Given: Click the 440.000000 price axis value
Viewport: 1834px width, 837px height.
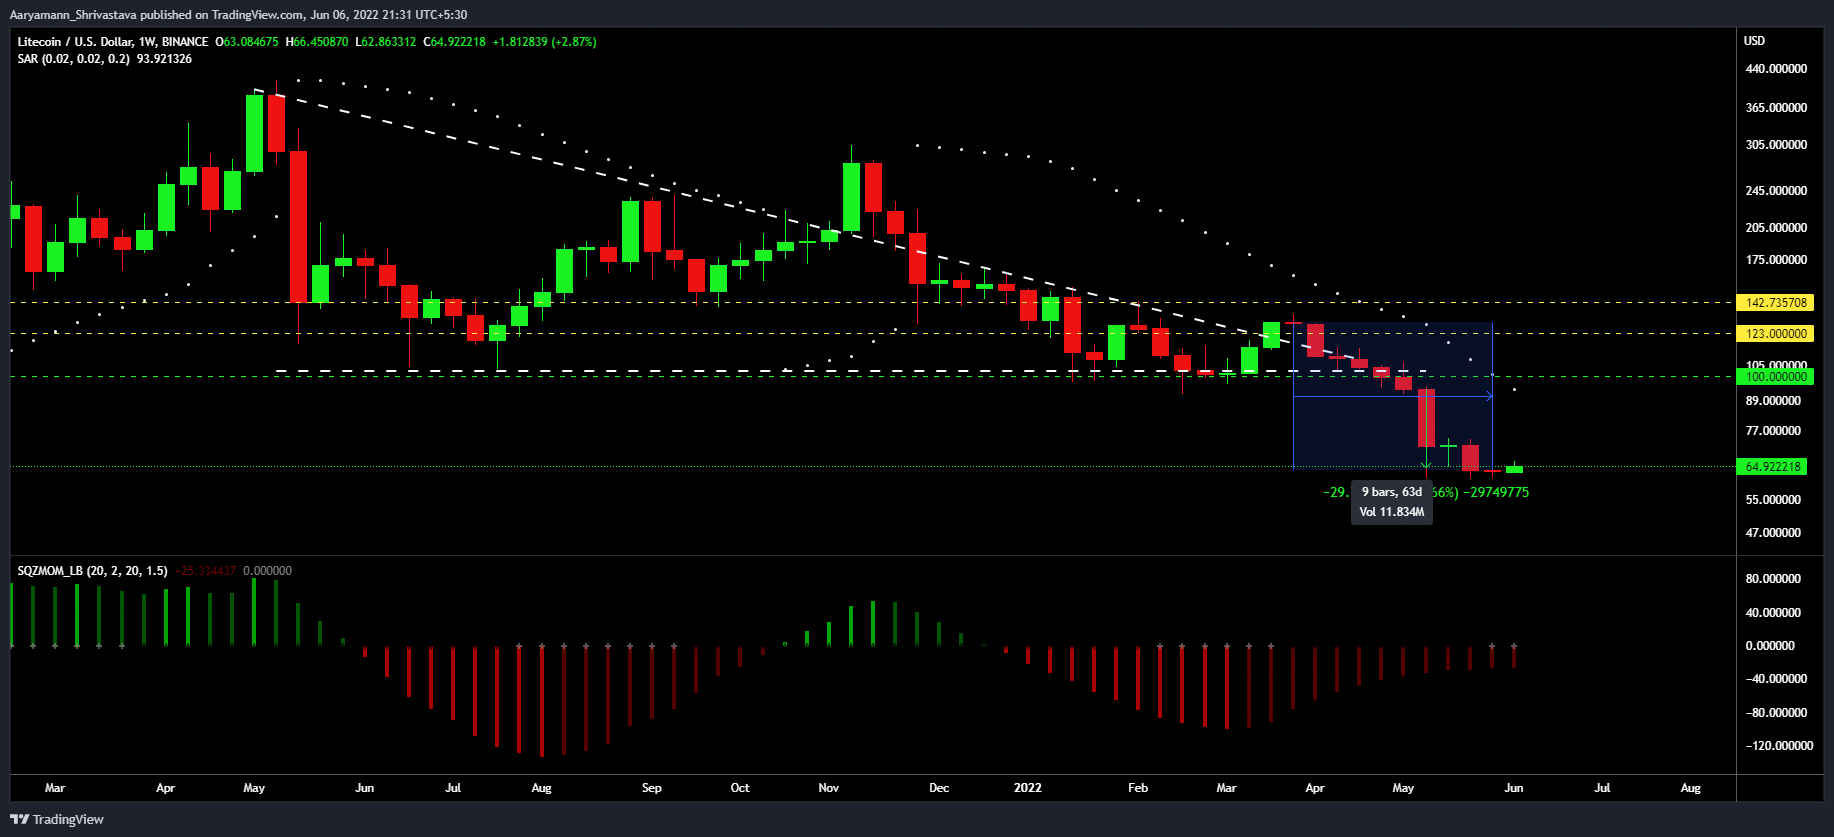Looking at the screenshot, I should point(1776,69).
